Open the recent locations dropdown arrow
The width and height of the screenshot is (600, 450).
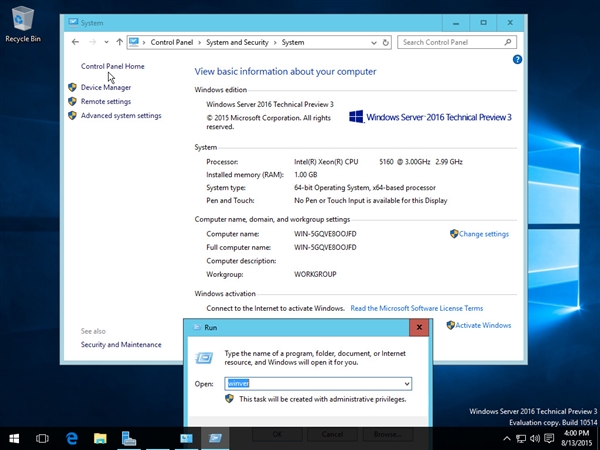pyautogui.click(x=106, y=42)
